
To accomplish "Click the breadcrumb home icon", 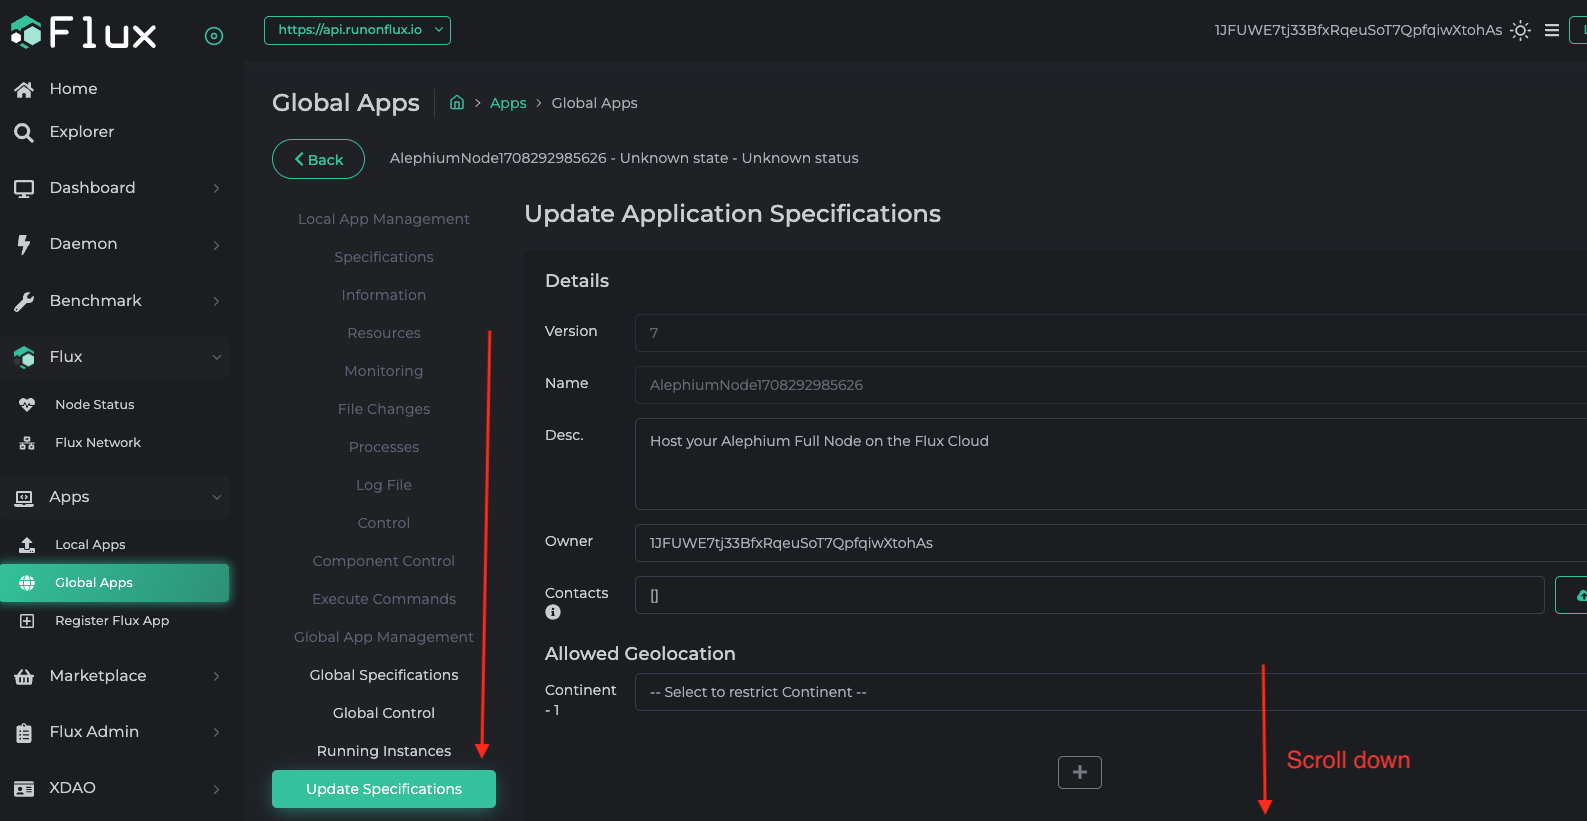I will click(x=457, y=102).
